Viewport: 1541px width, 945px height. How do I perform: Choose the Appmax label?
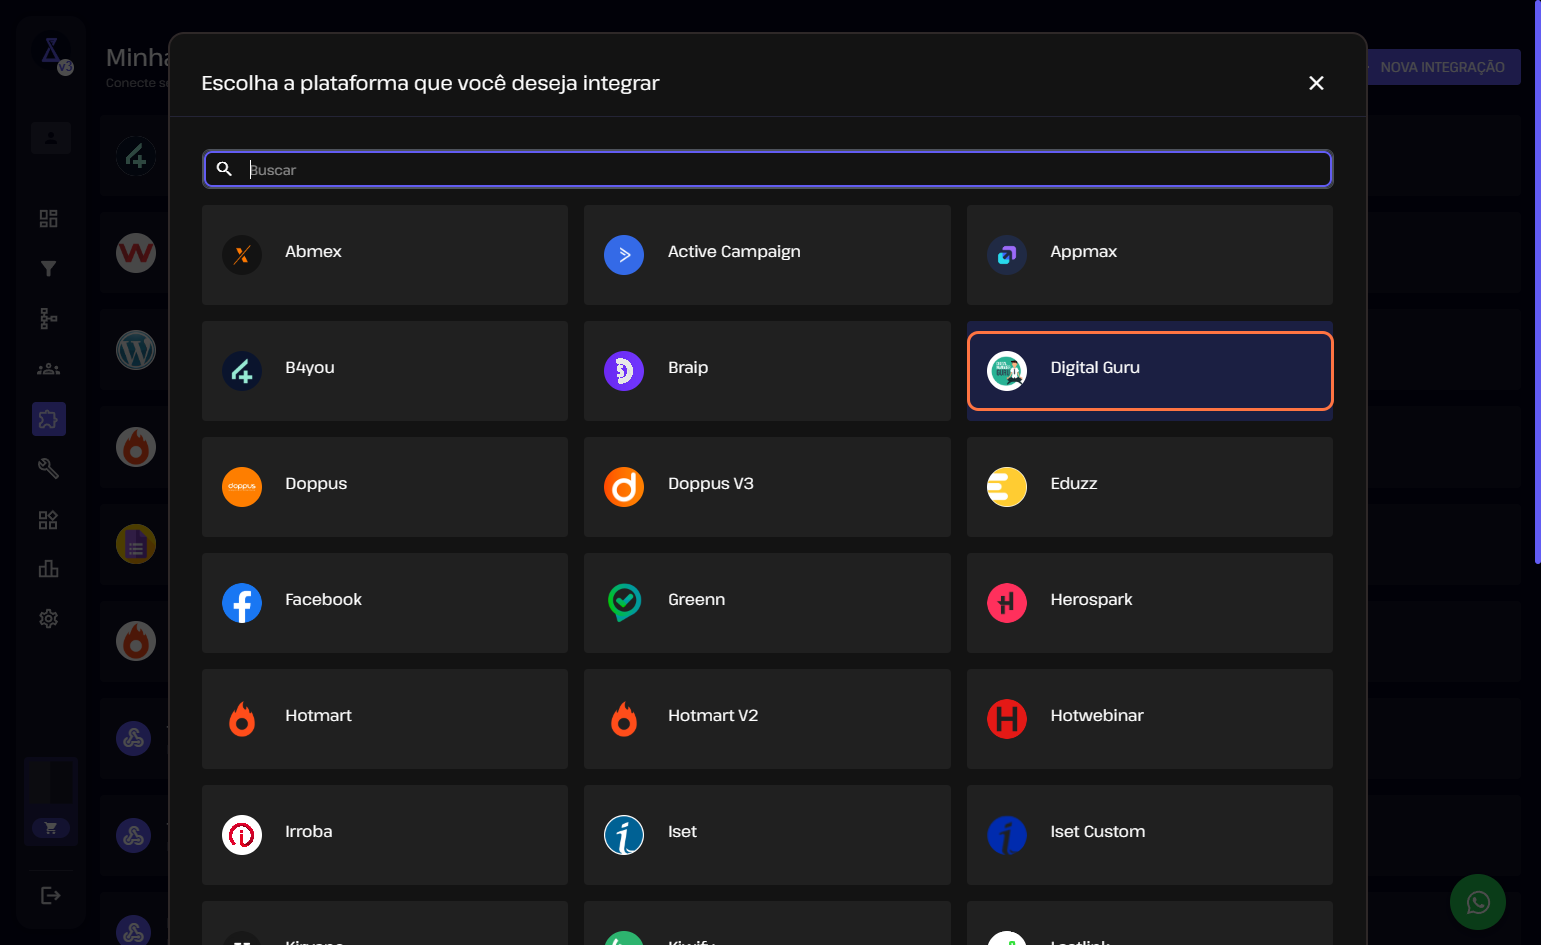click(1083, 252)
